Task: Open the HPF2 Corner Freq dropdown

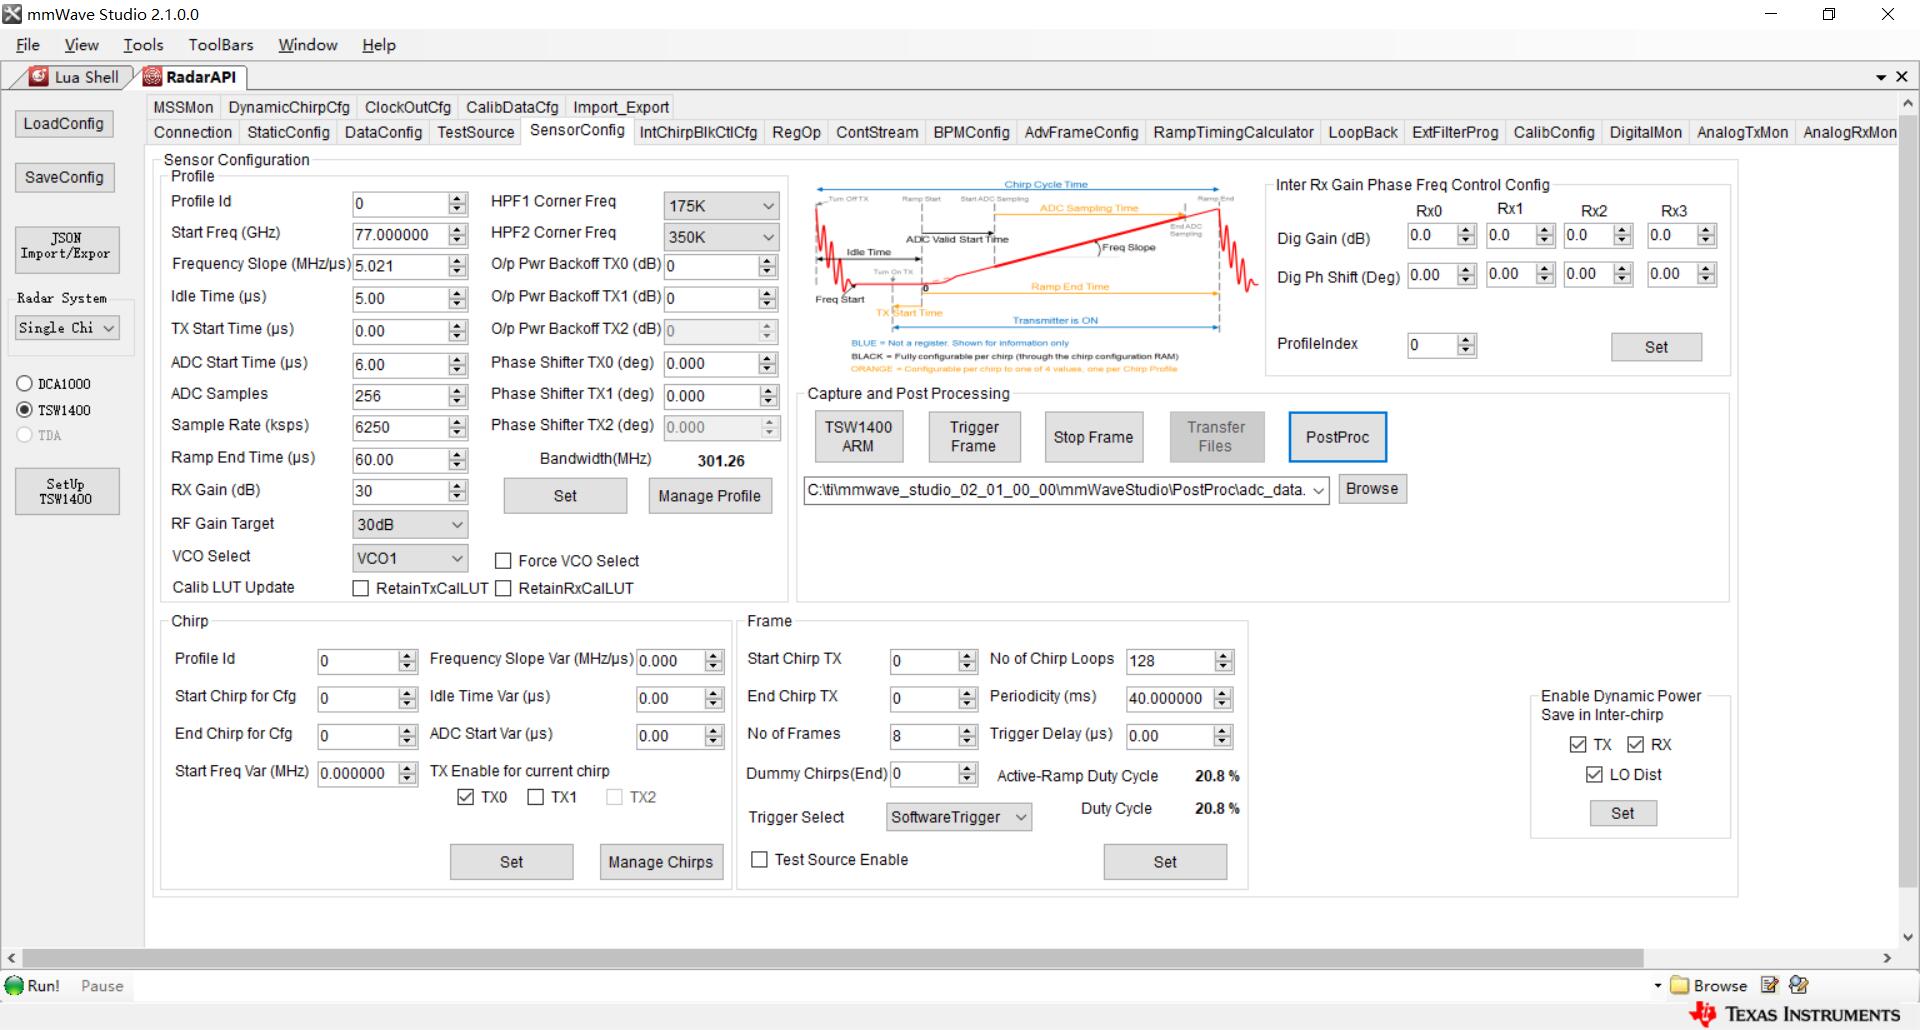Action: (721, 237)
